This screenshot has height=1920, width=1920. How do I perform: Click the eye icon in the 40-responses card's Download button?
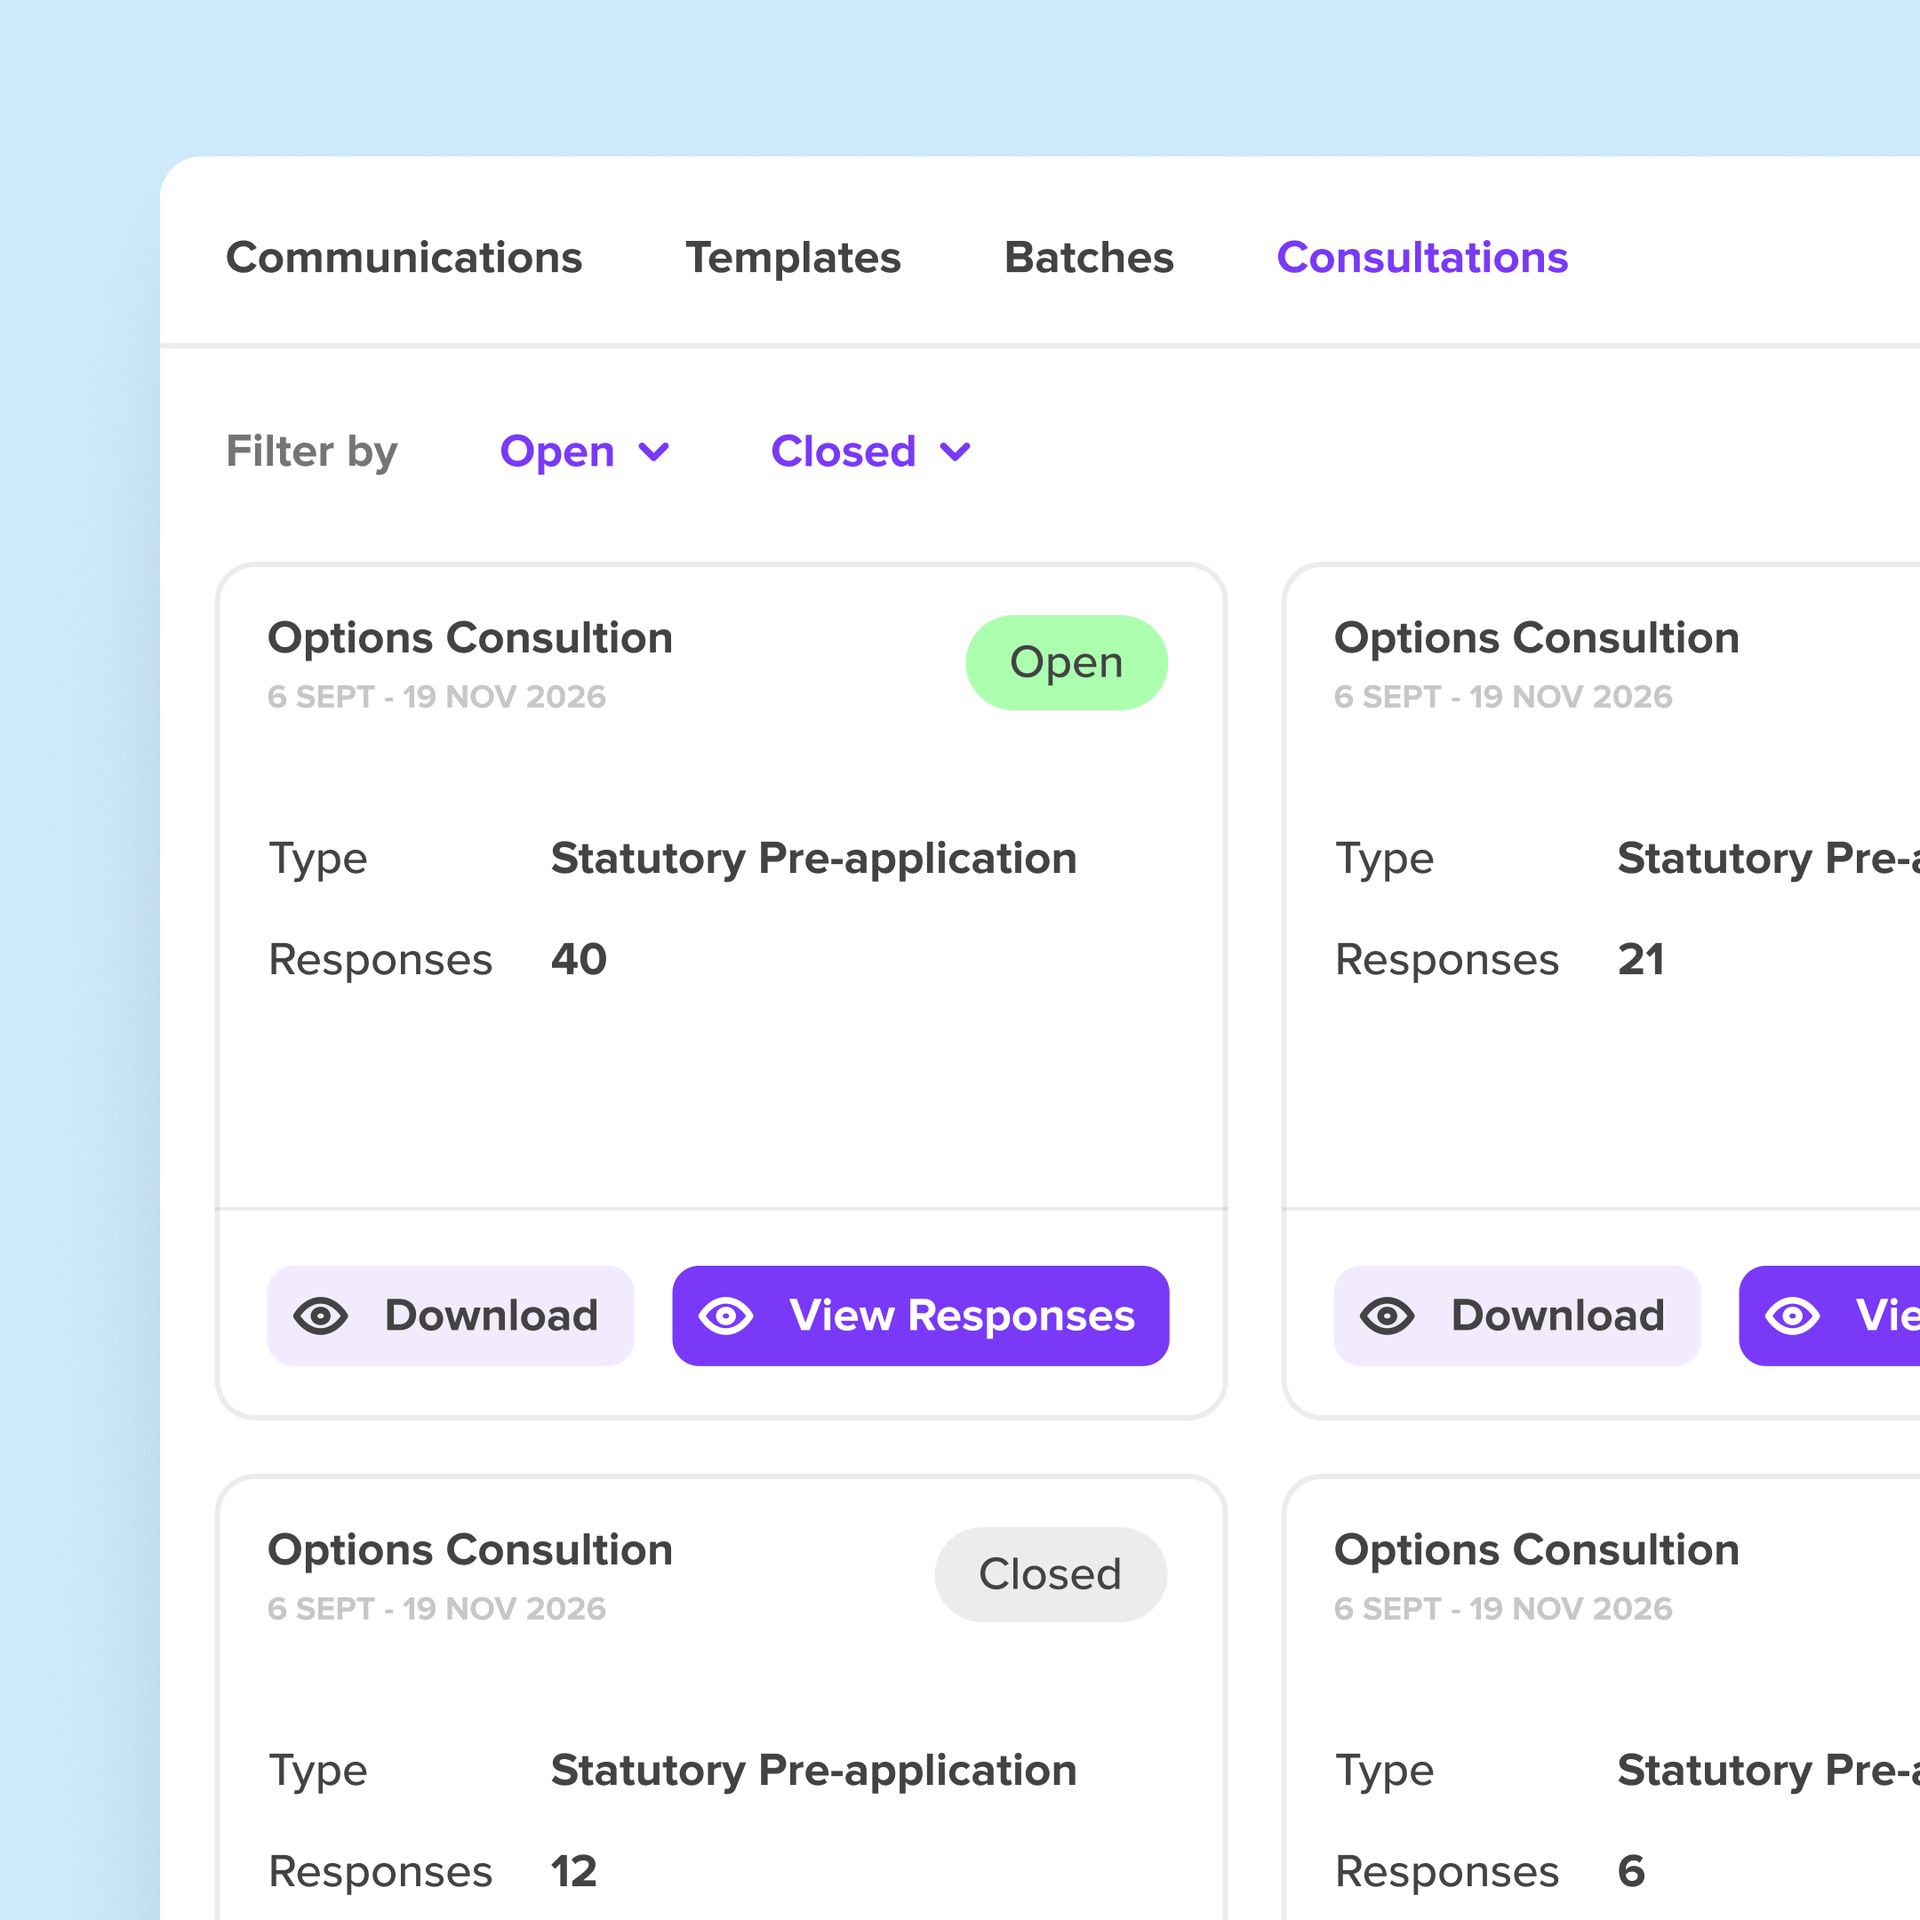point(320,1315)
